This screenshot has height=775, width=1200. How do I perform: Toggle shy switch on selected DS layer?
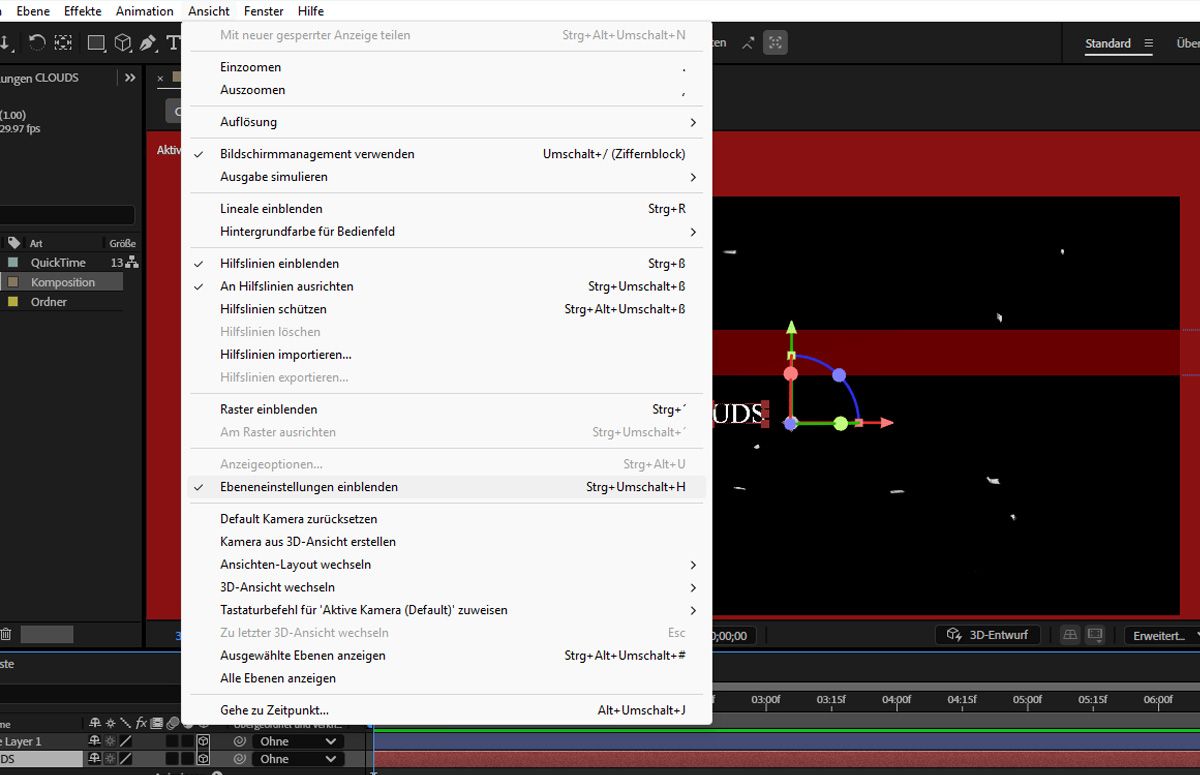(x=95, y=759)
